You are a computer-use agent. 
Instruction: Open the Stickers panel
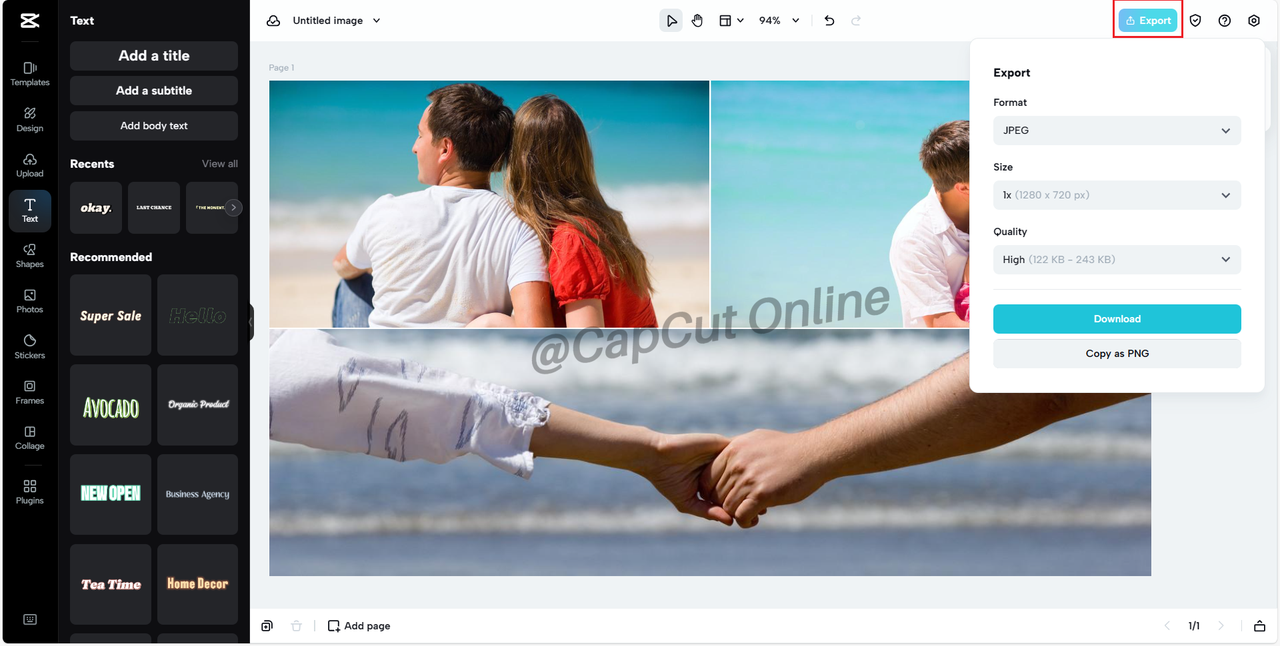point(30,347)
